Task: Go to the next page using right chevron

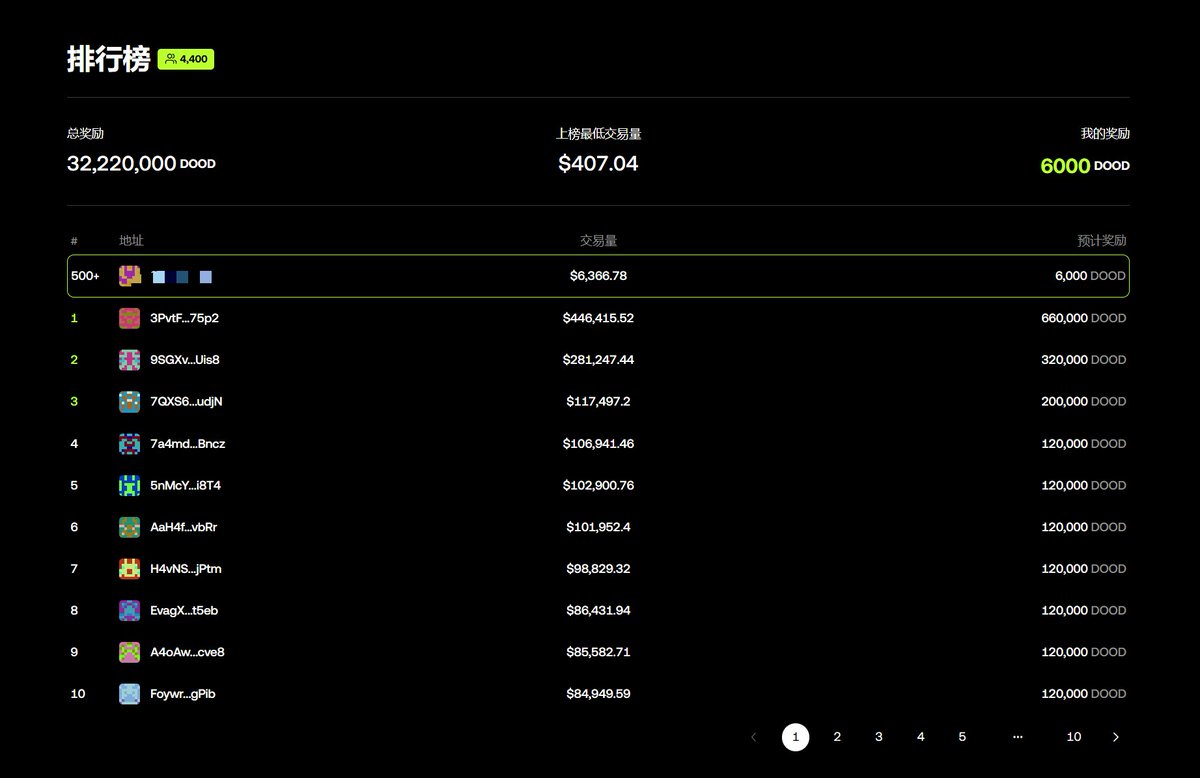Action: point(1116,737)
